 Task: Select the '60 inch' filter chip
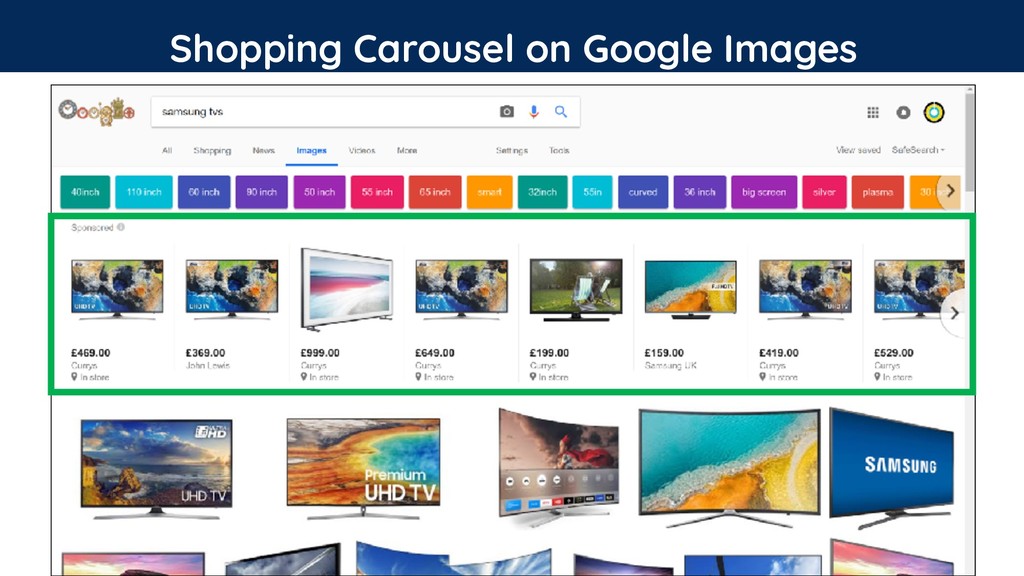tap(204, 192)
